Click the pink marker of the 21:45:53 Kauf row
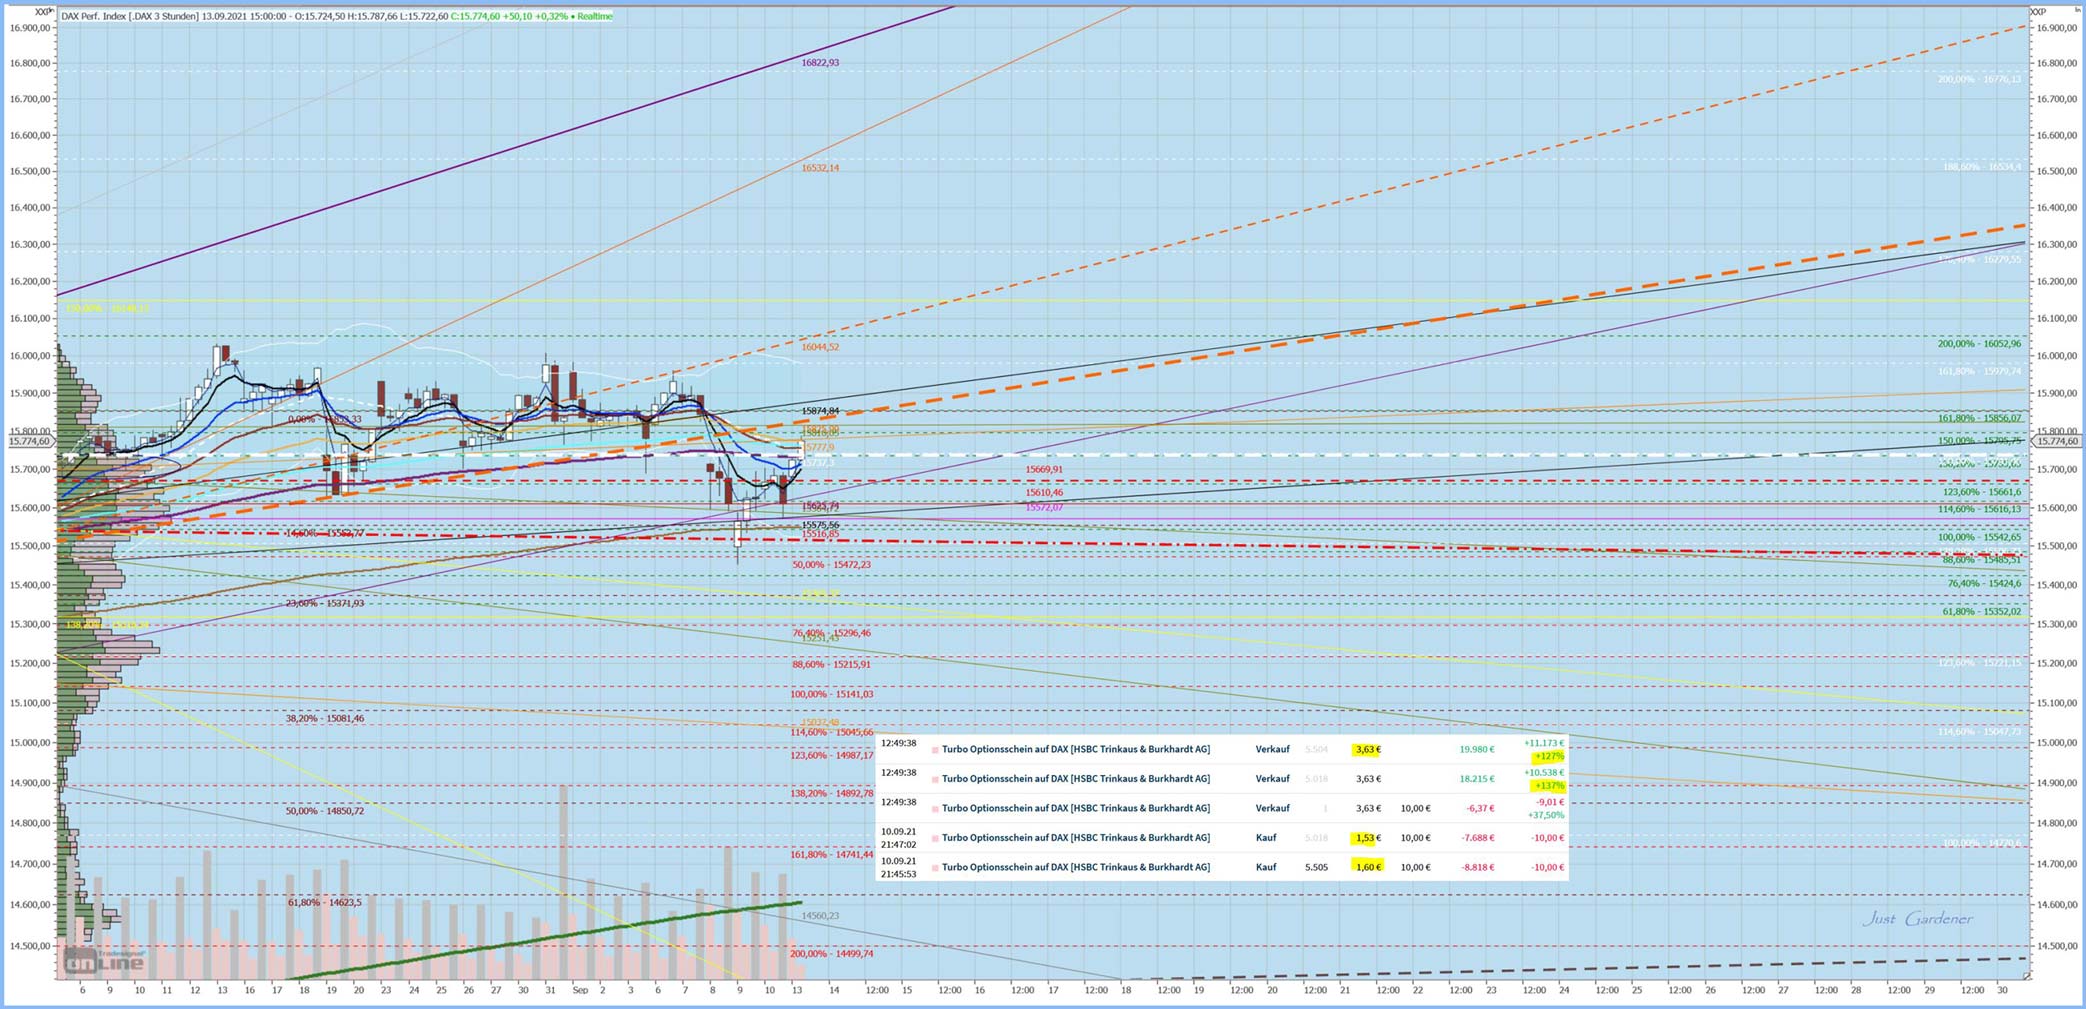This screenshot has width=2086, height=1009. click(935, 868)
